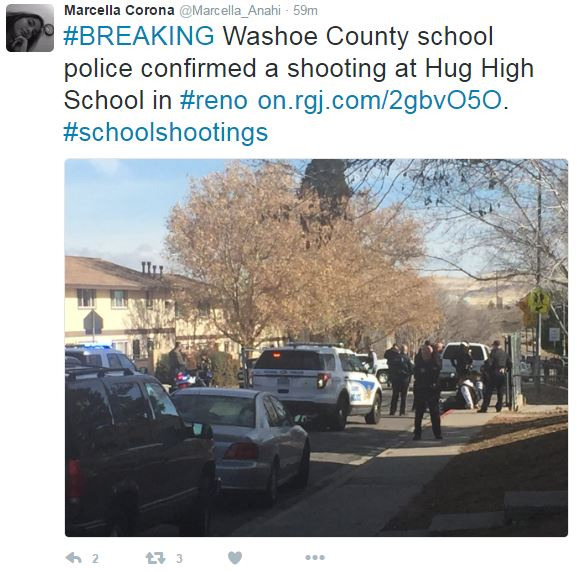This screenshot has width=577, height=572.
Task: Click the text 'Washoe County school'
Action: coord(358,36)
